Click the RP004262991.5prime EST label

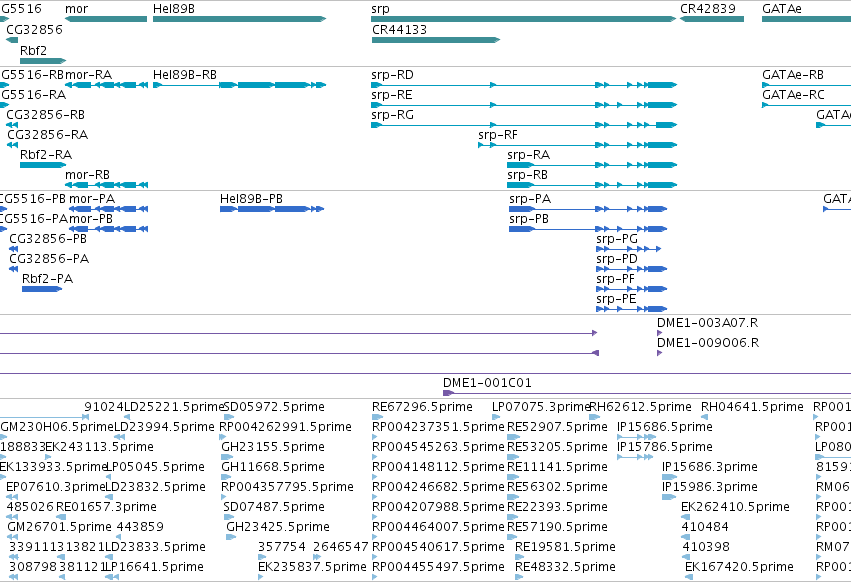click(x=285, y=427)
